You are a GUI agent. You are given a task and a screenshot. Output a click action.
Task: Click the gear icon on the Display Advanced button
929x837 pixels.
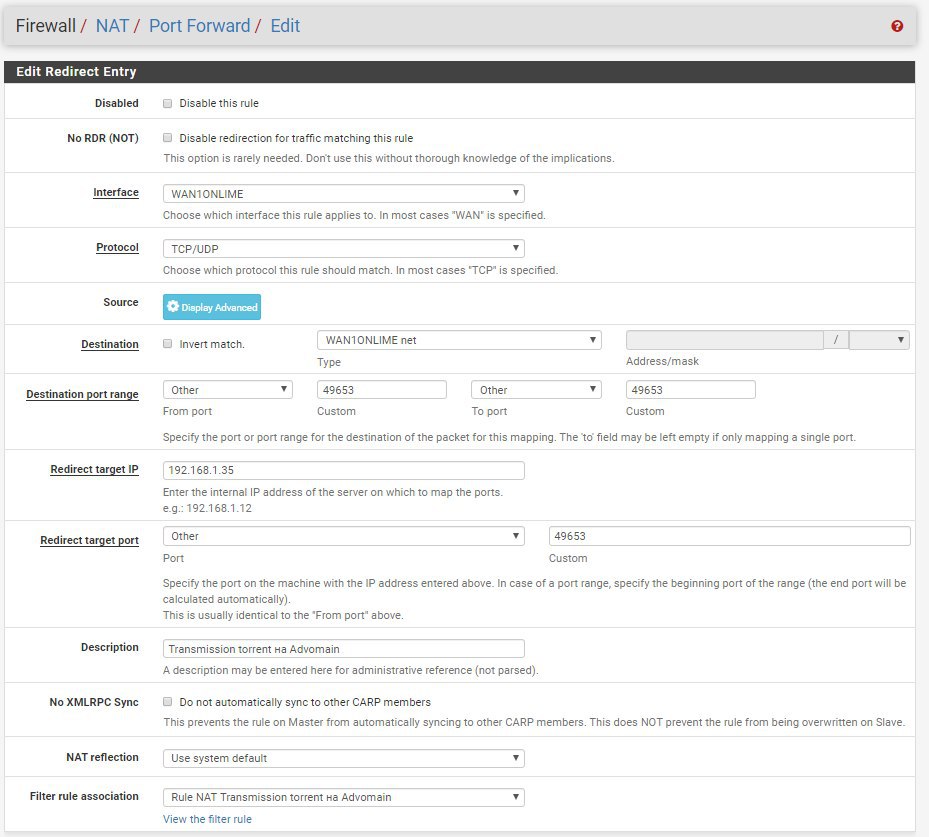[172, 306]
